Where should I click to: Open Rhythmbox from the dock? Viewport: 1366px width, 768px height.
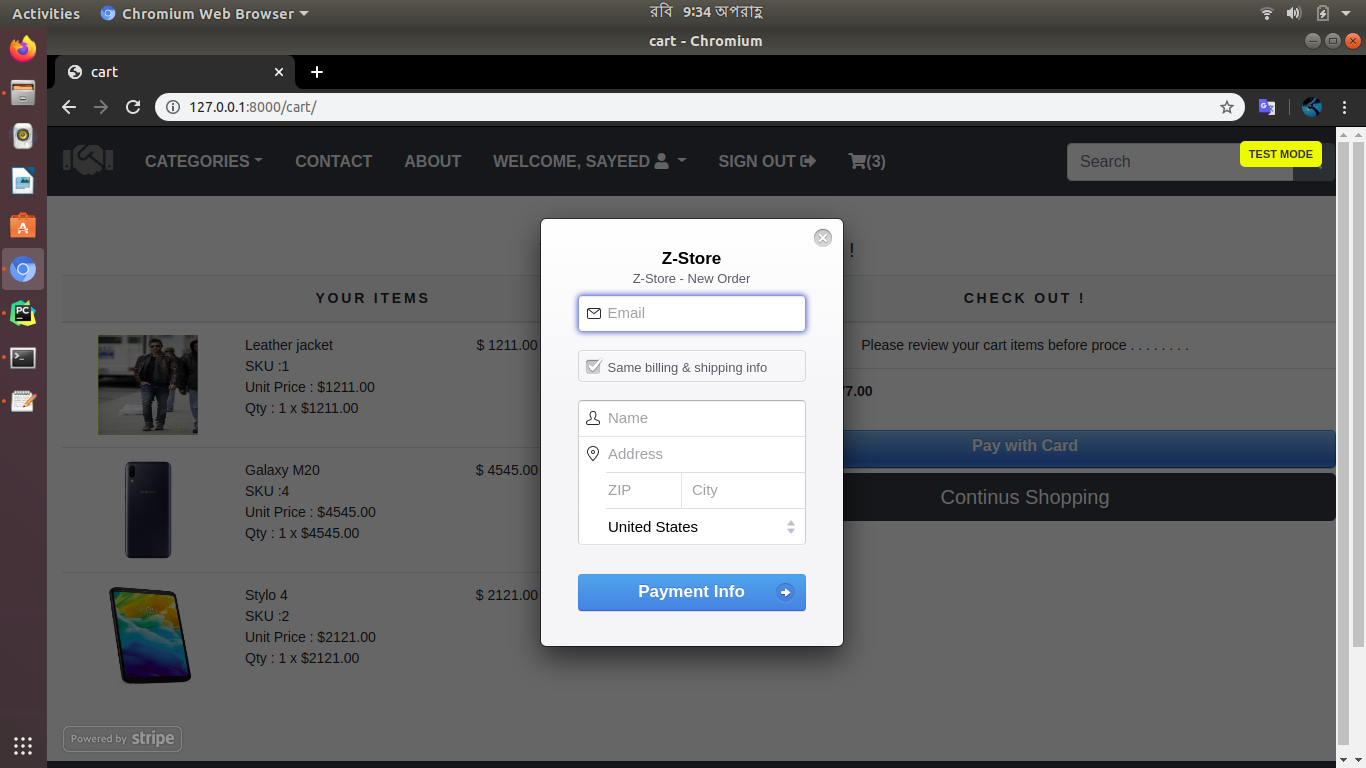(x=23, y=137)
